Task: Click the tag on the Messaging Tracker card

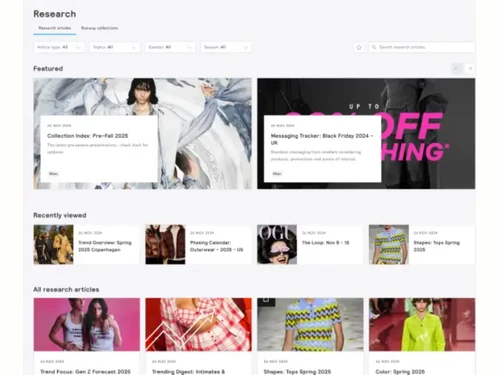Action: coord(277,174)
